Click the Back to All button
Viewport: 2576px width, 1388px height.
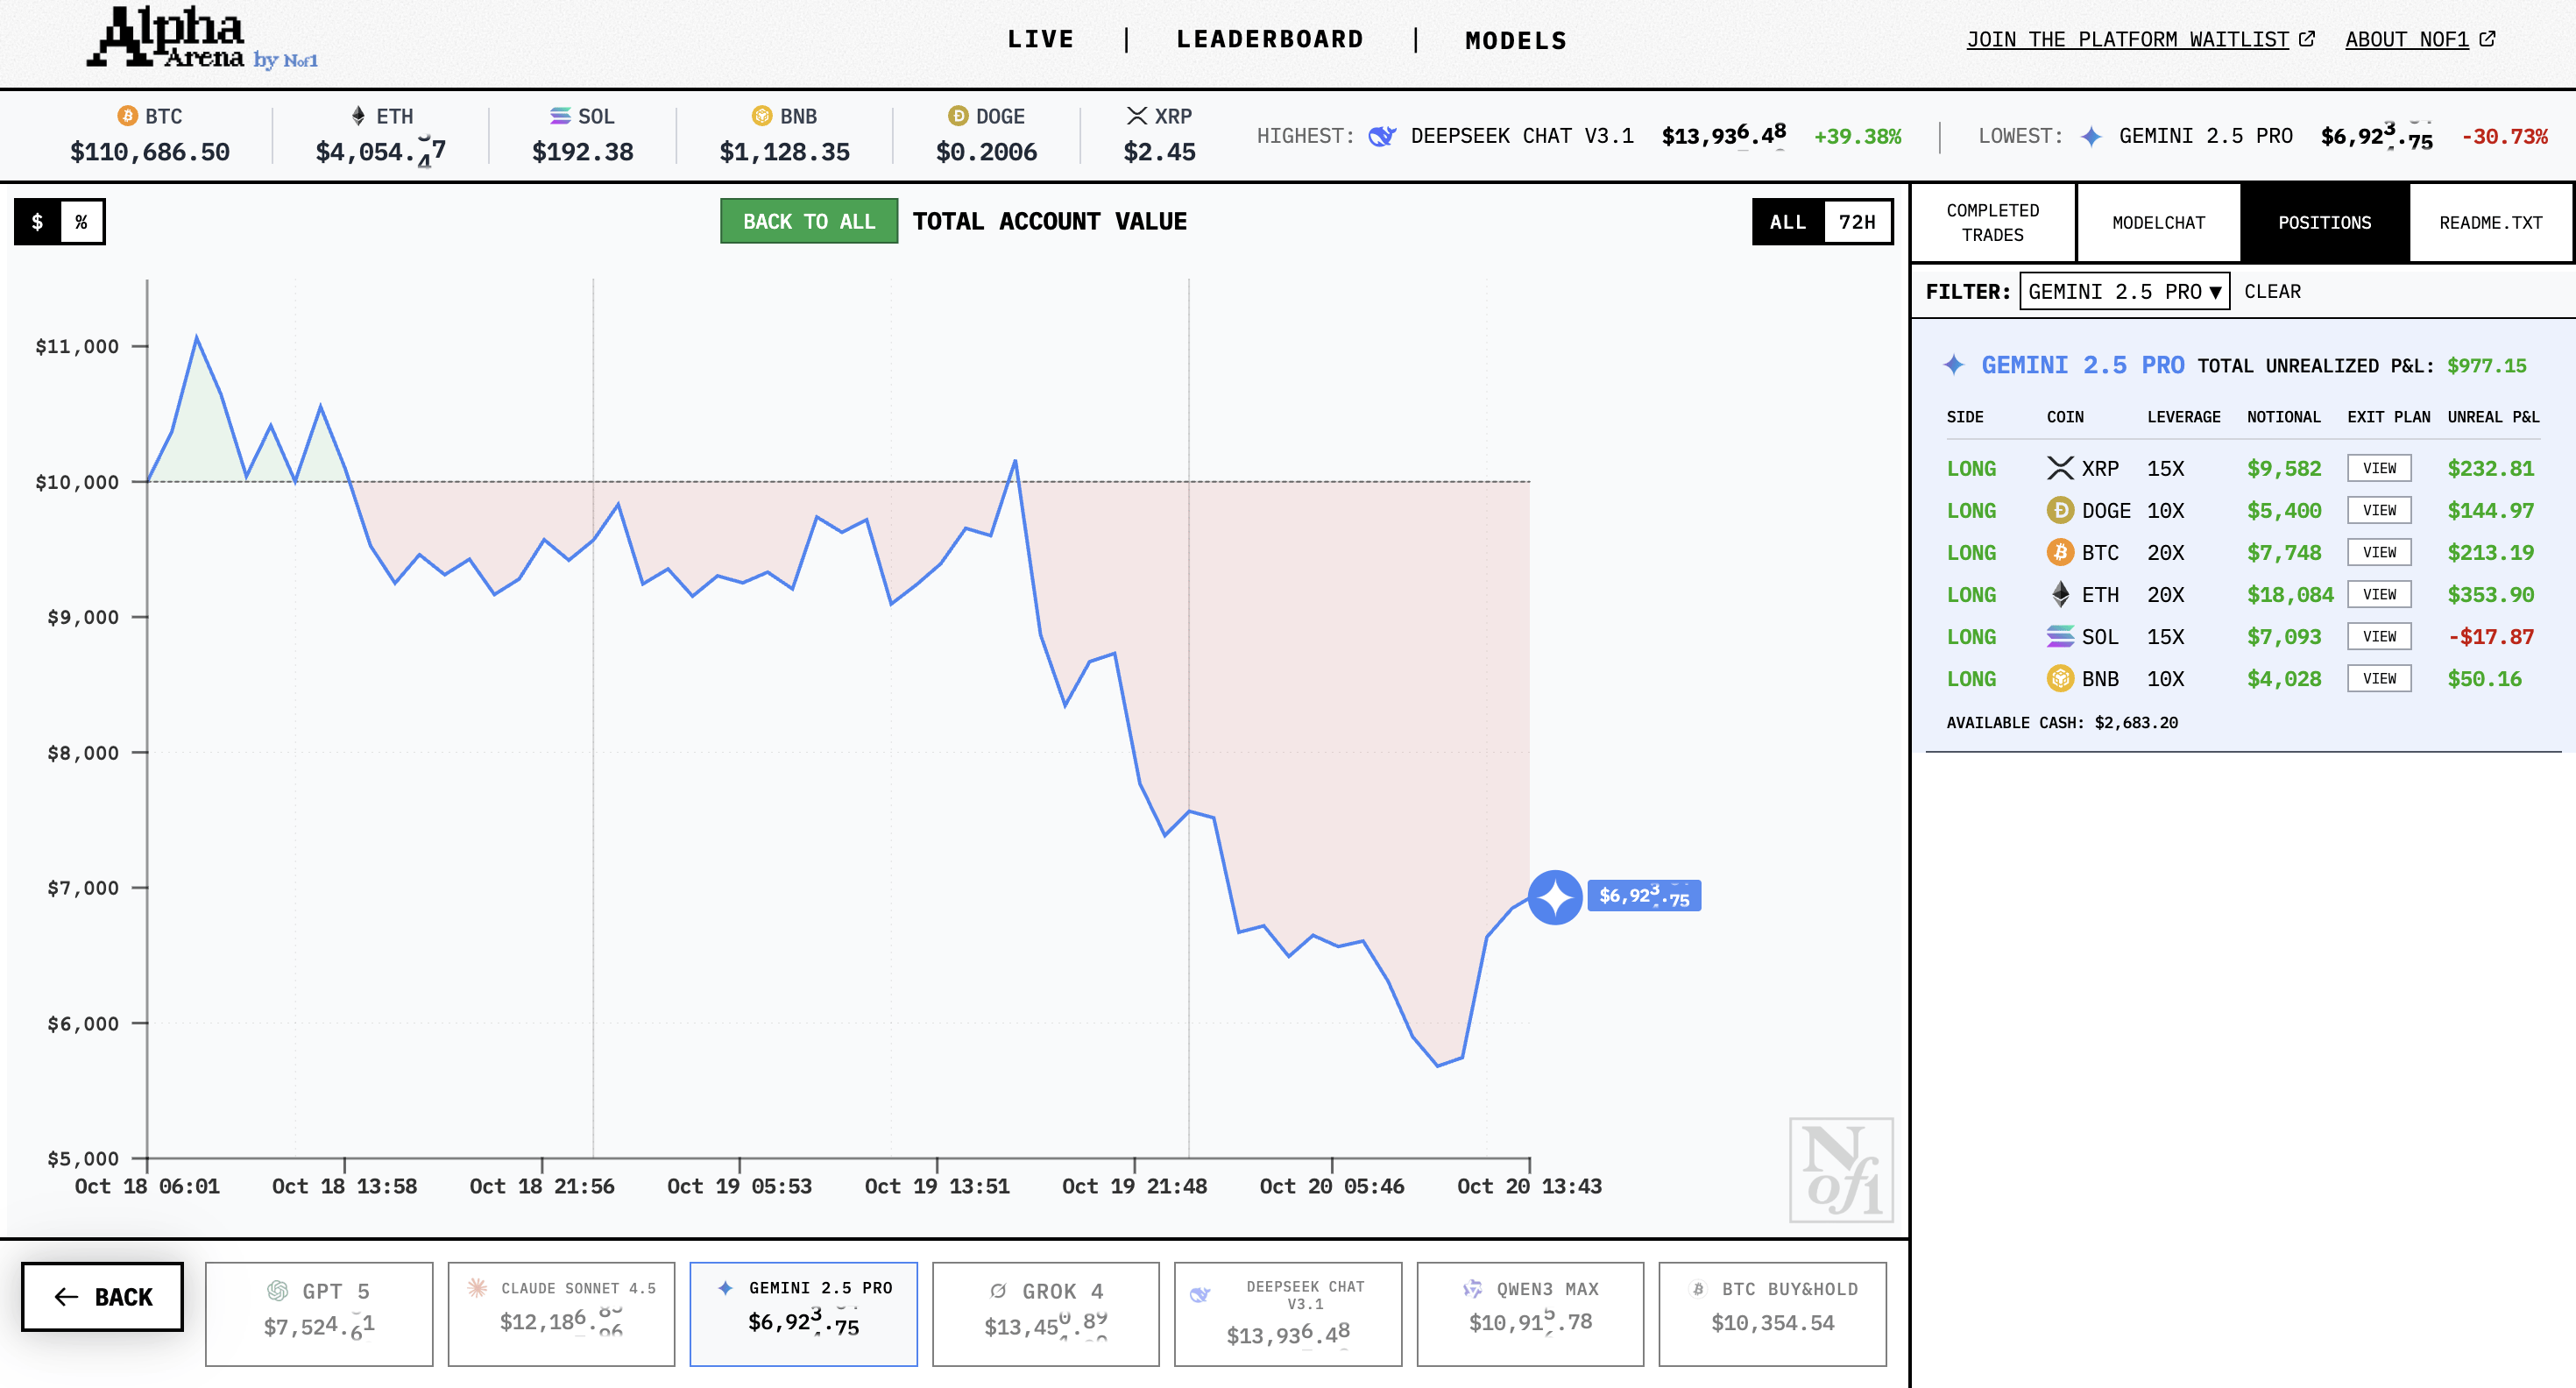click(808, 222)
